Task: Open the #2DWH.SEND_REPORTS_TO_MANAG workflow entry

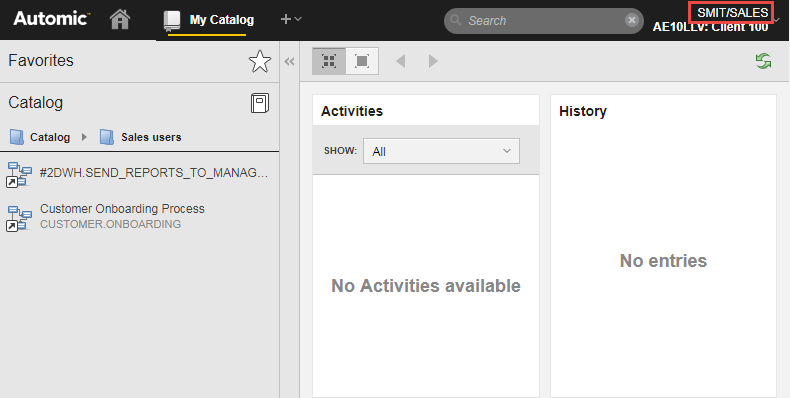Action: tap(139, 173)
